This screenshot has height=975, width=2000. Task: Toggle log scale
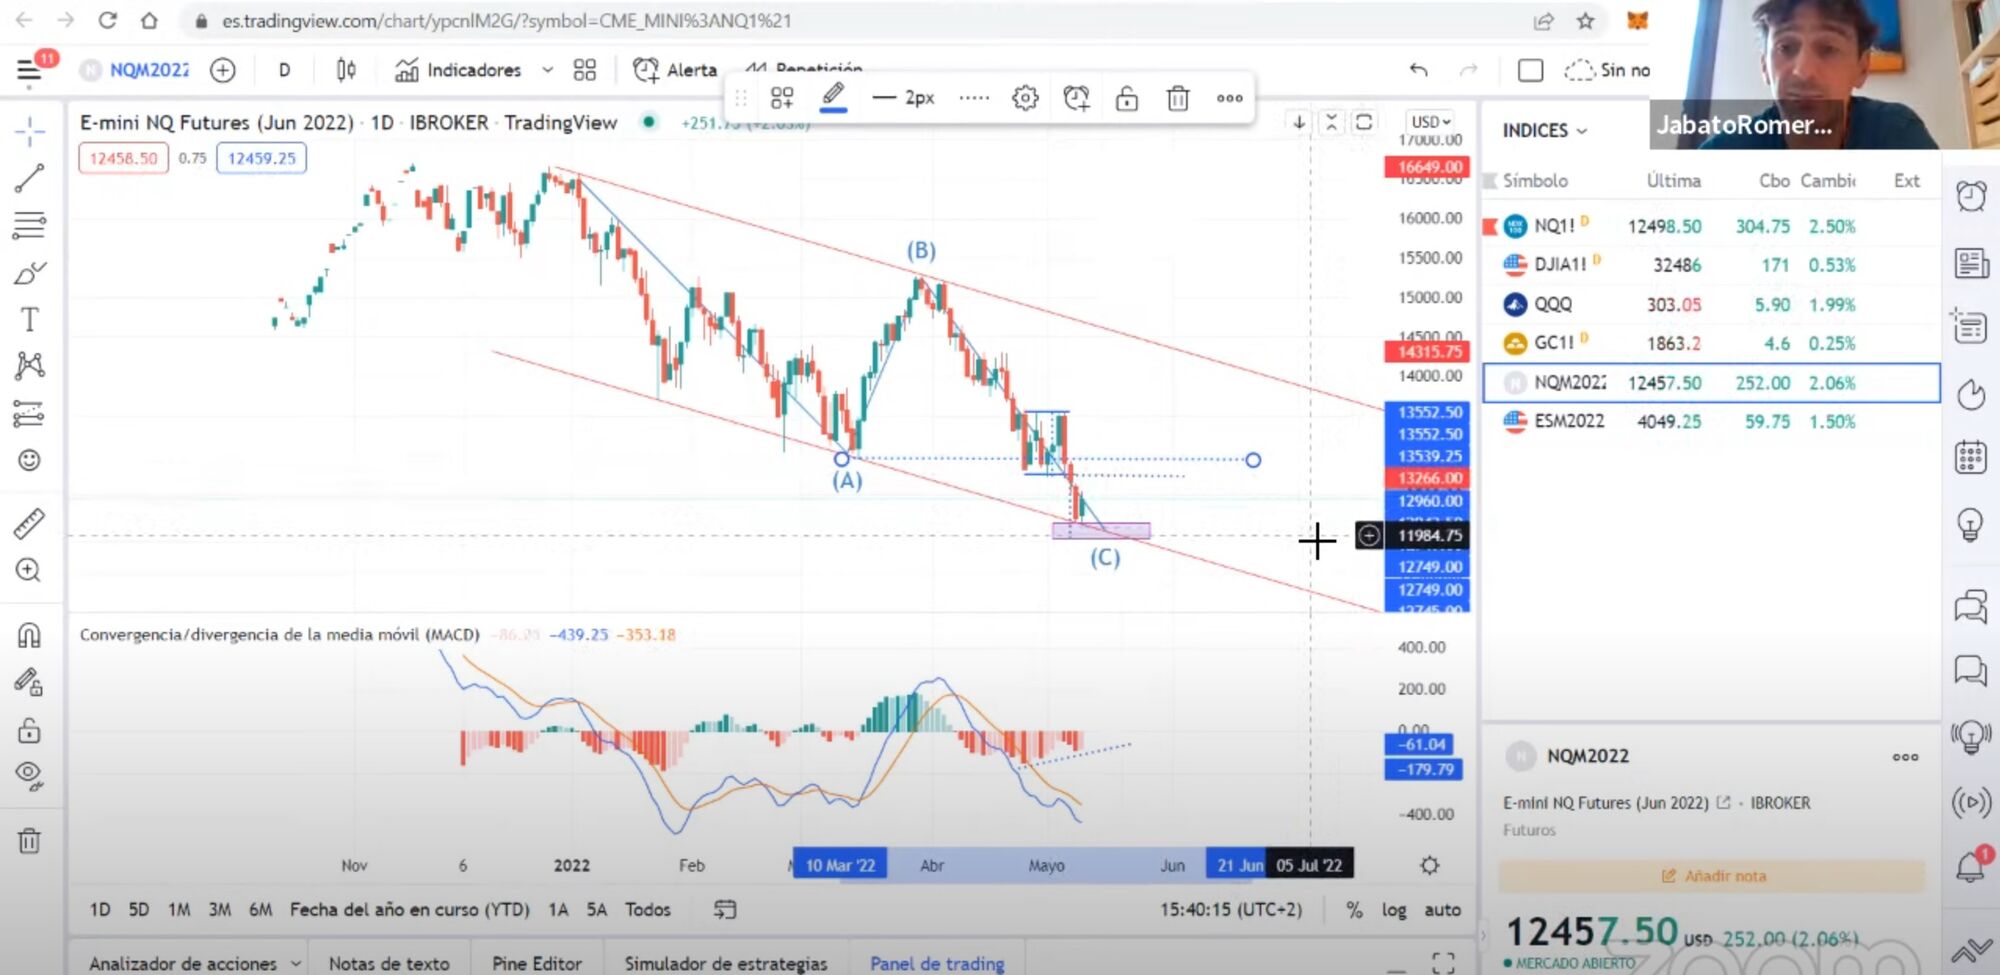click(1394, 910)
